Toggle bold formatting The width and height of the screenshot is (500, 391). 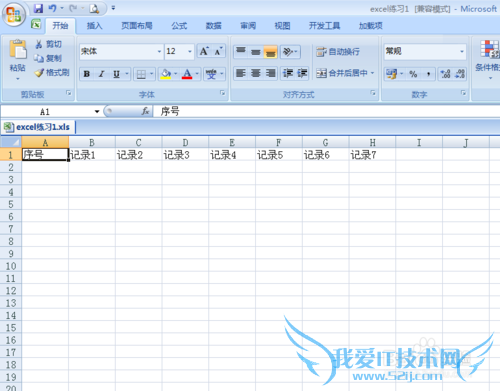click(x=87, y=74)
